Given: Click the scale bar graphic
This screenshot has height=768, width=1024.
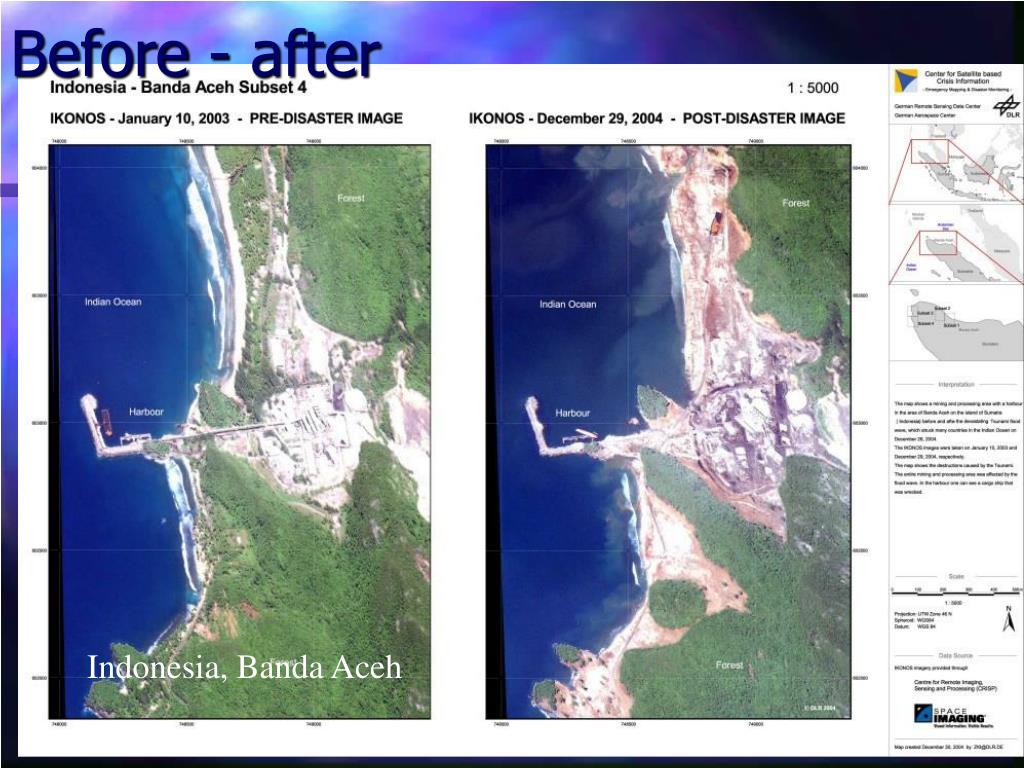Looking at the screenshot, I should point(956,591).
